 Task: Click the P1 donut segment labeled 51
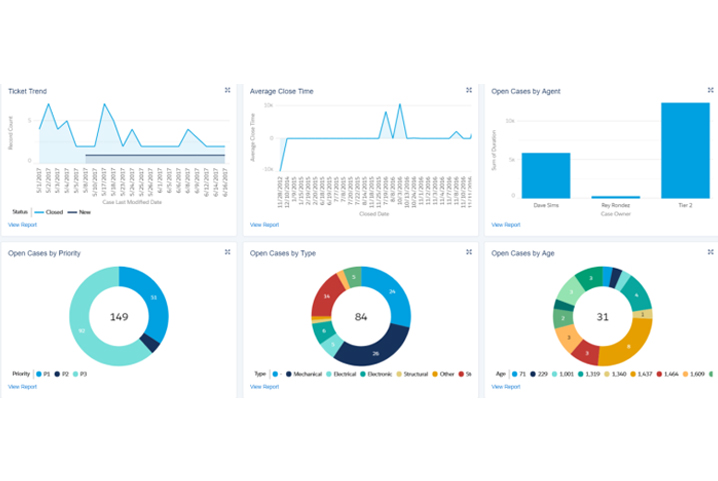[x=153, y=298]
